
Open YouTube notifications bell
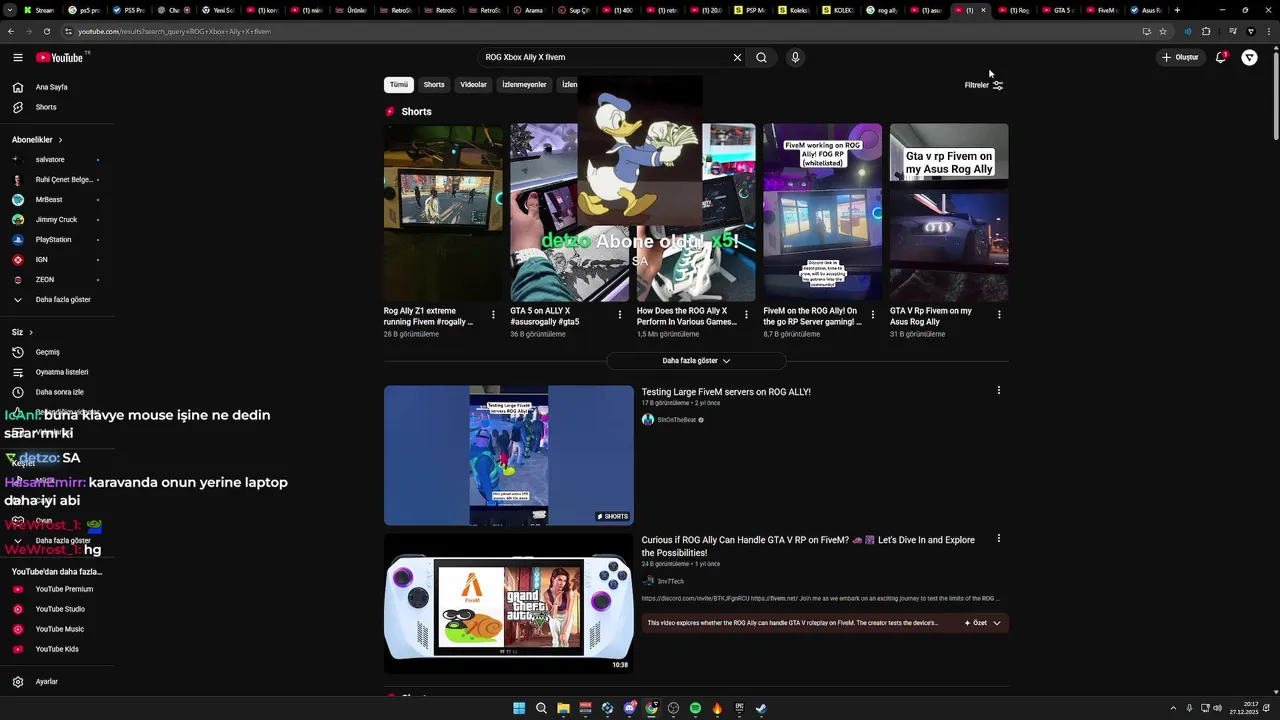coord(1220,58)
